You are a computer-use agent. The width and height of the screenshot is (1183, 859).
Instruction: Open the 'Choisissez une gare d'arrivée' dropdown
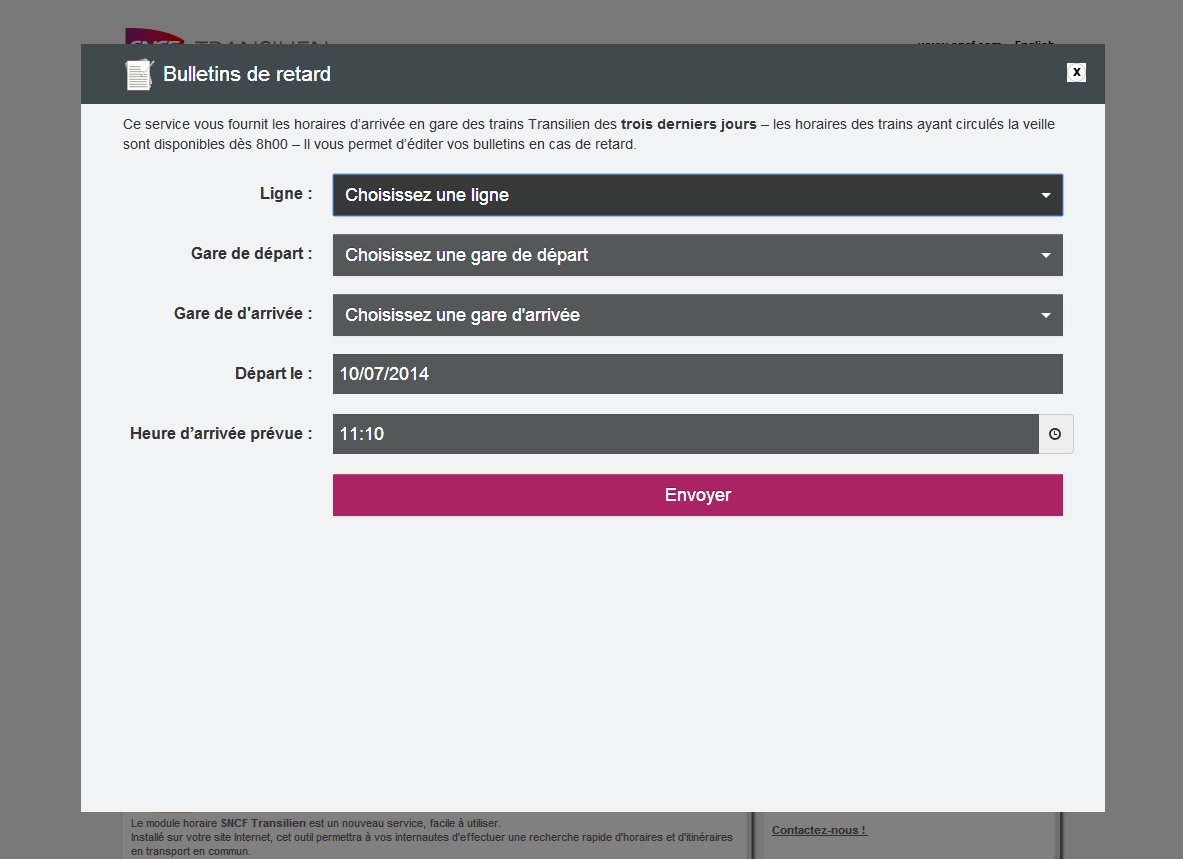[697, 315]
